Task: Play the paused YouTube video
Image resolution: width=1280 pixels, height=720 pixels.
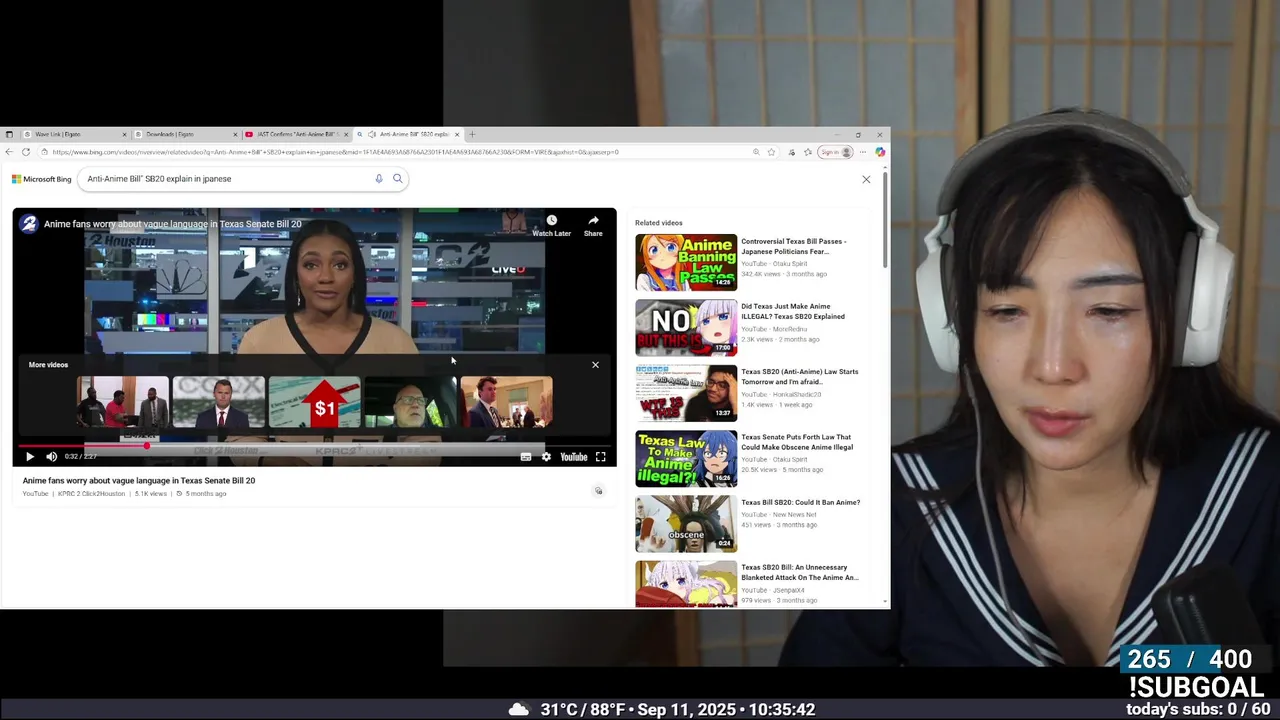Action: tap(29, 457)
